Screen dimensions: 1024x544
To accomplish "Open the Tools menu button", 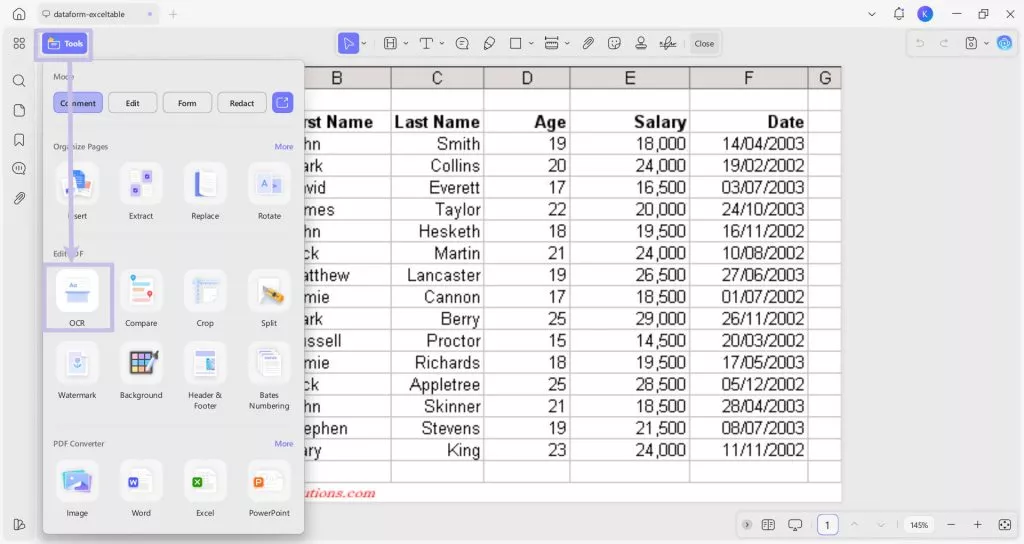I will (x=65, y=44).
